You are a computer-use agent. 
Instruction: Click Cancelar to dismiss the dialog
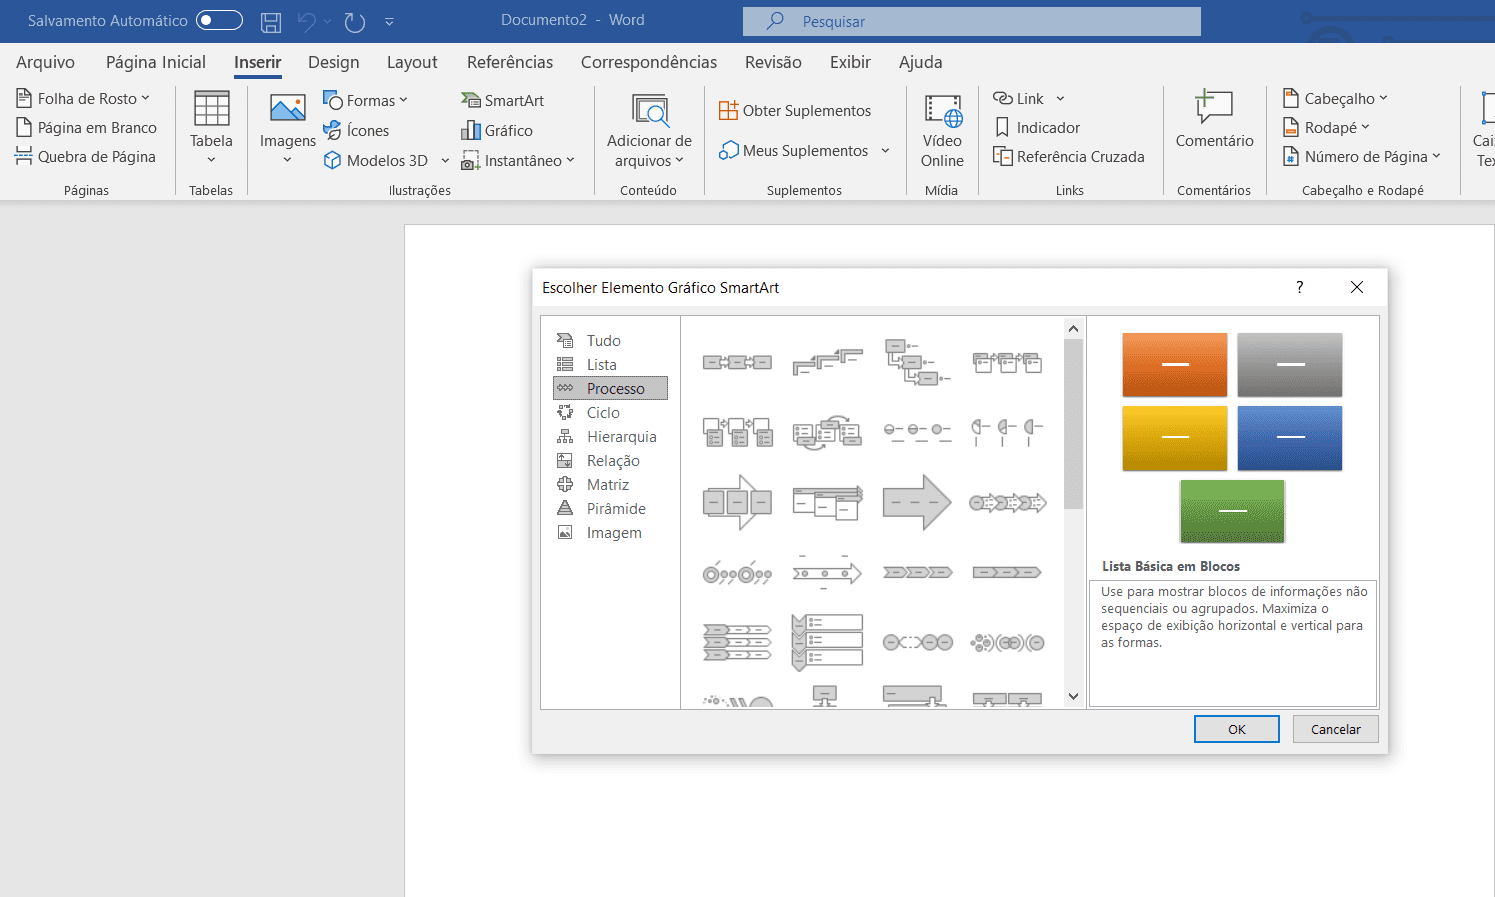click(1335, 729)
